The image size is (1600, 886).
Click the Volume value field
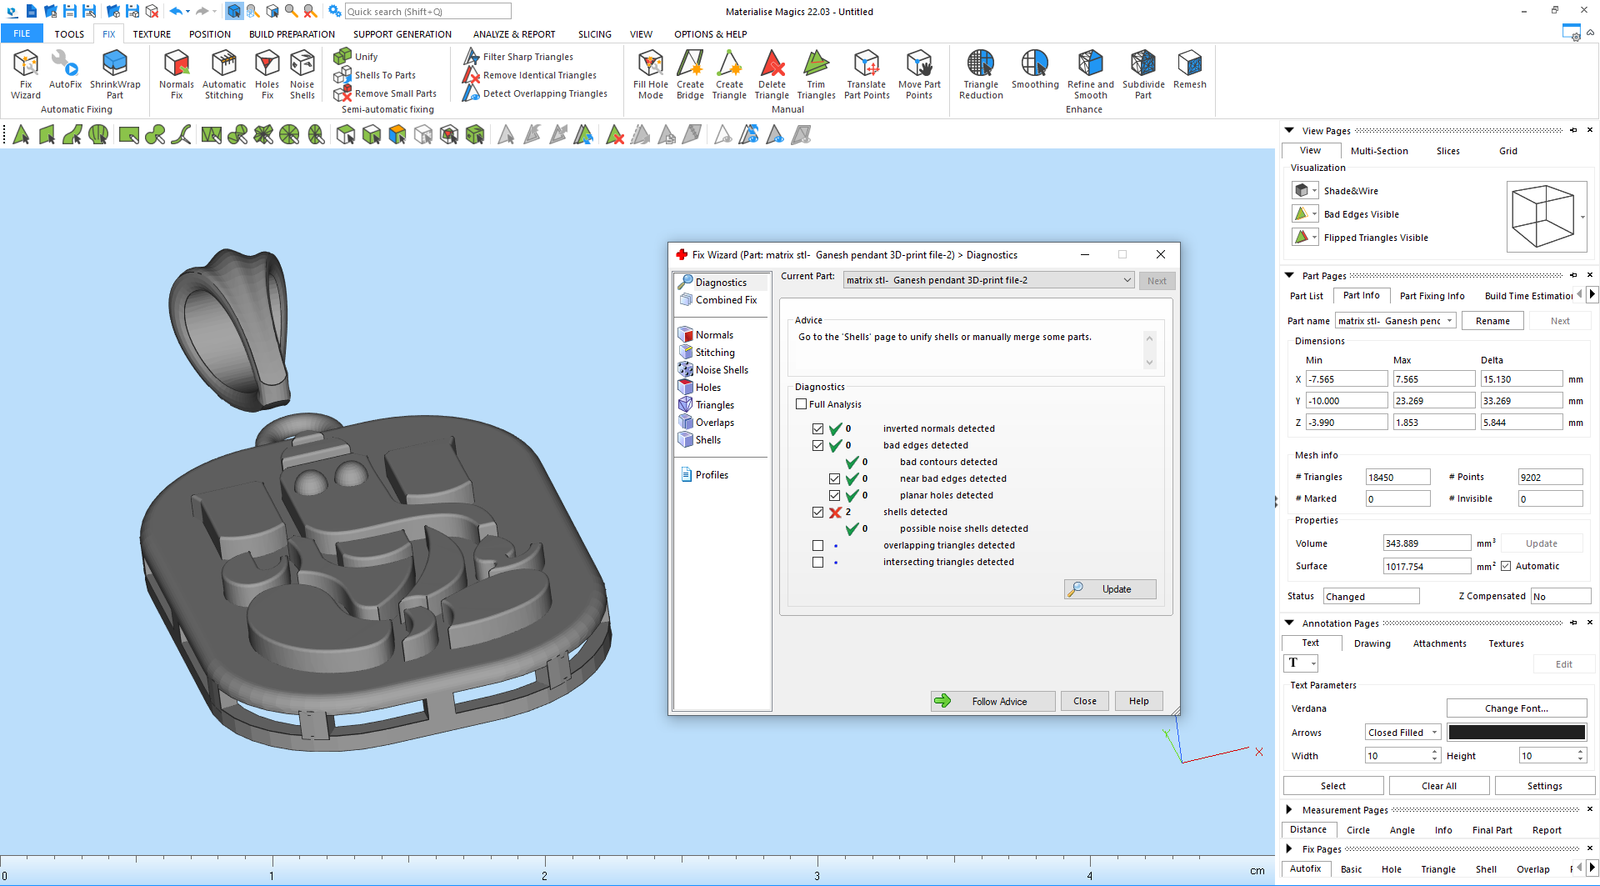1427,543
